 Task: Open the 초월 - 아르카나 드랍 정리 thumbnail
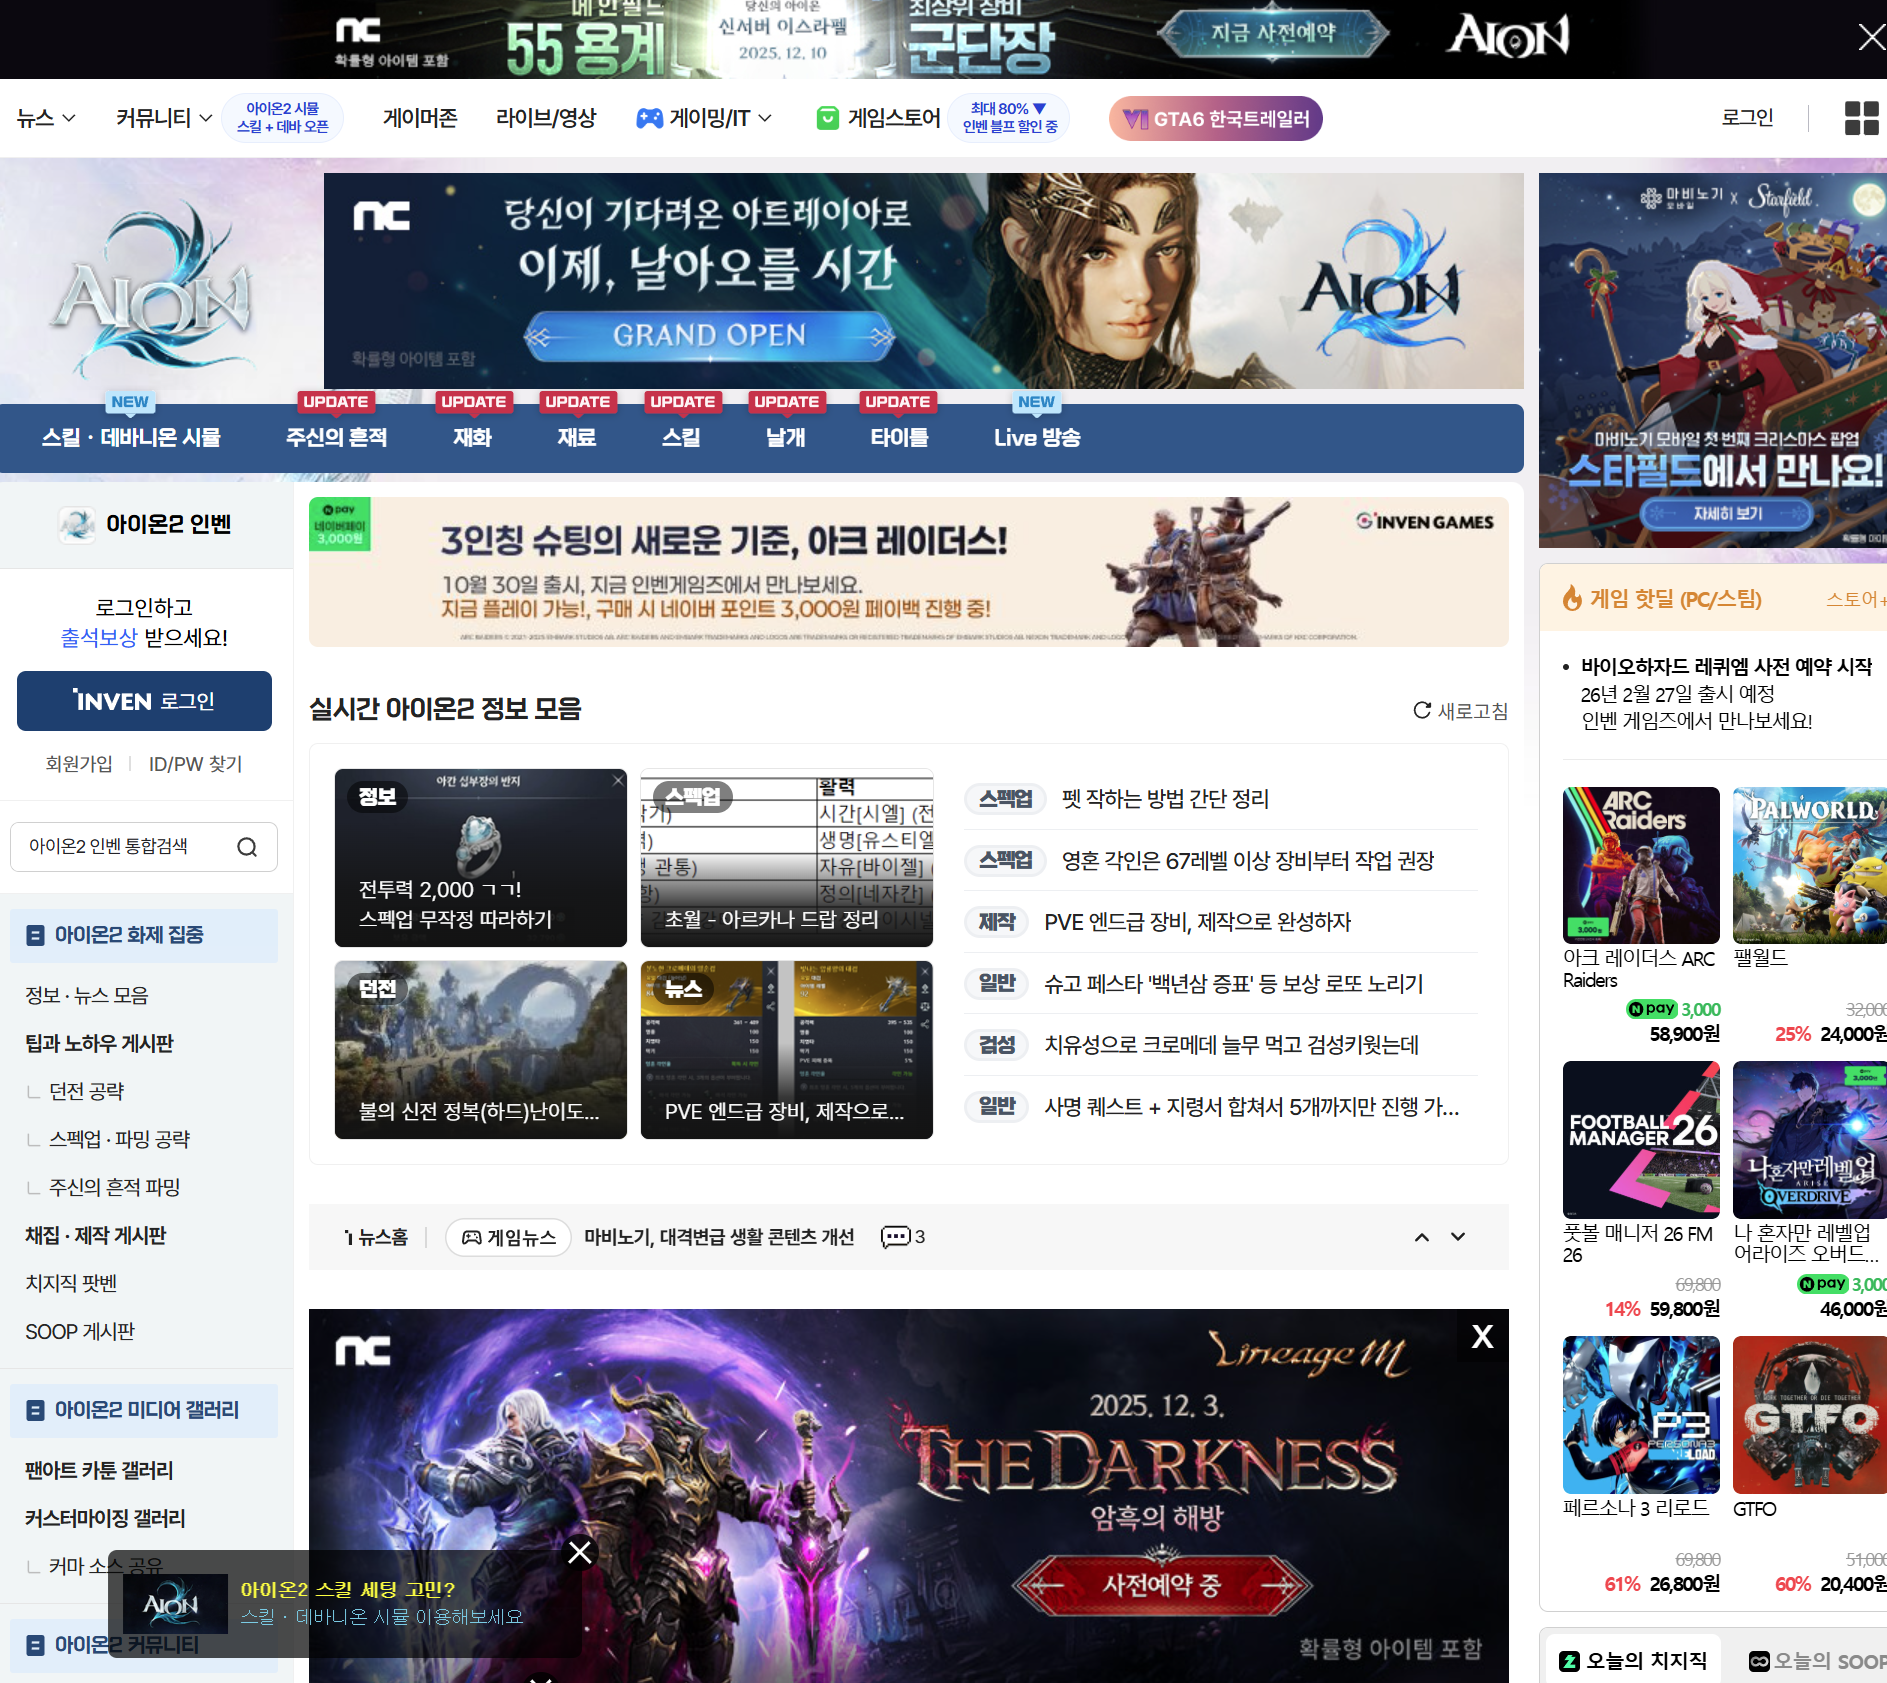[787, 858]
